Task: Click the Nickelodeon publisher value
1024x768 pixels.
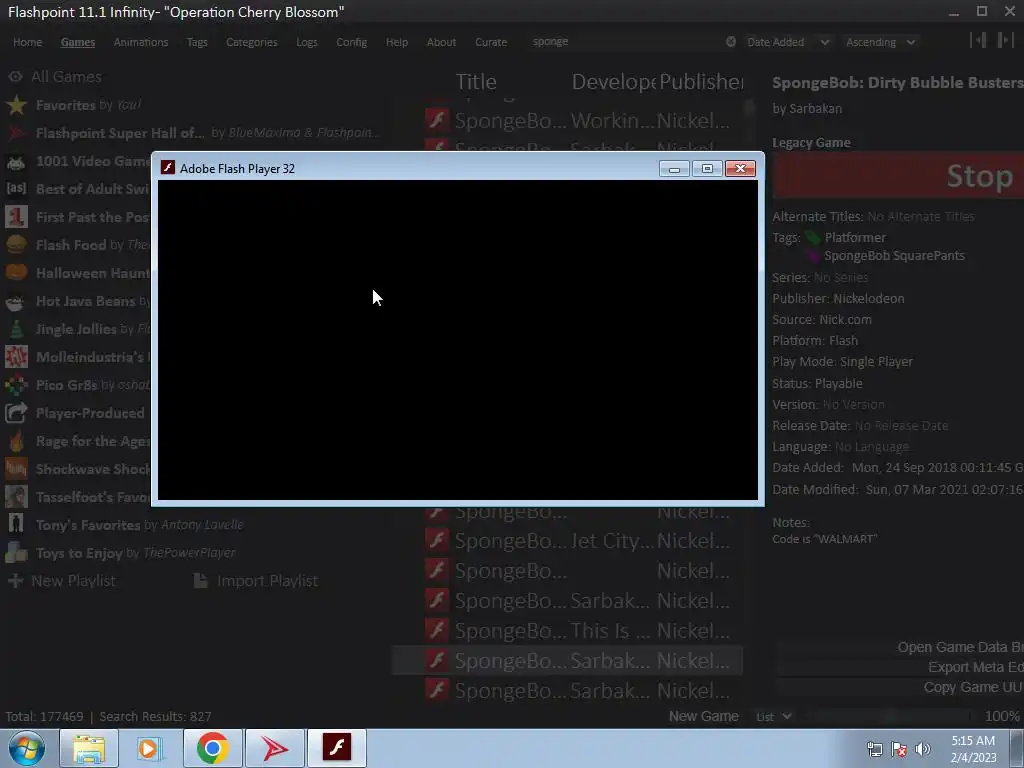Action: tap(869, 298)
